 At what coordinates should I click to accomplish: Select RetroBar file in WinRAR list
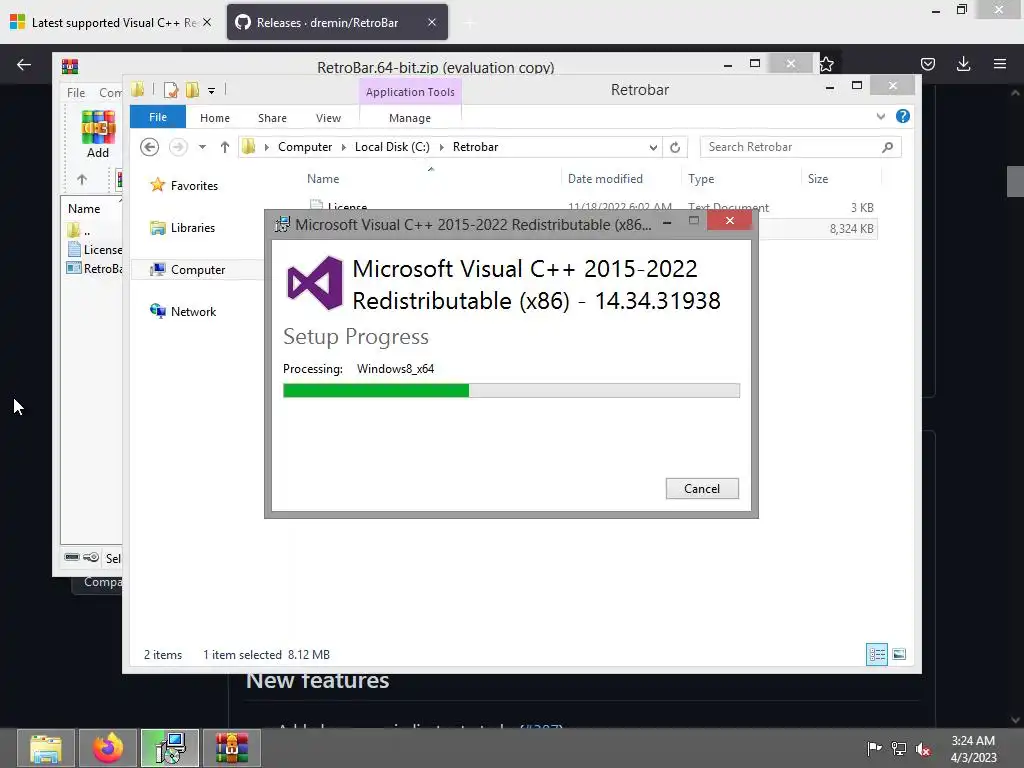(x=95, y=268)
